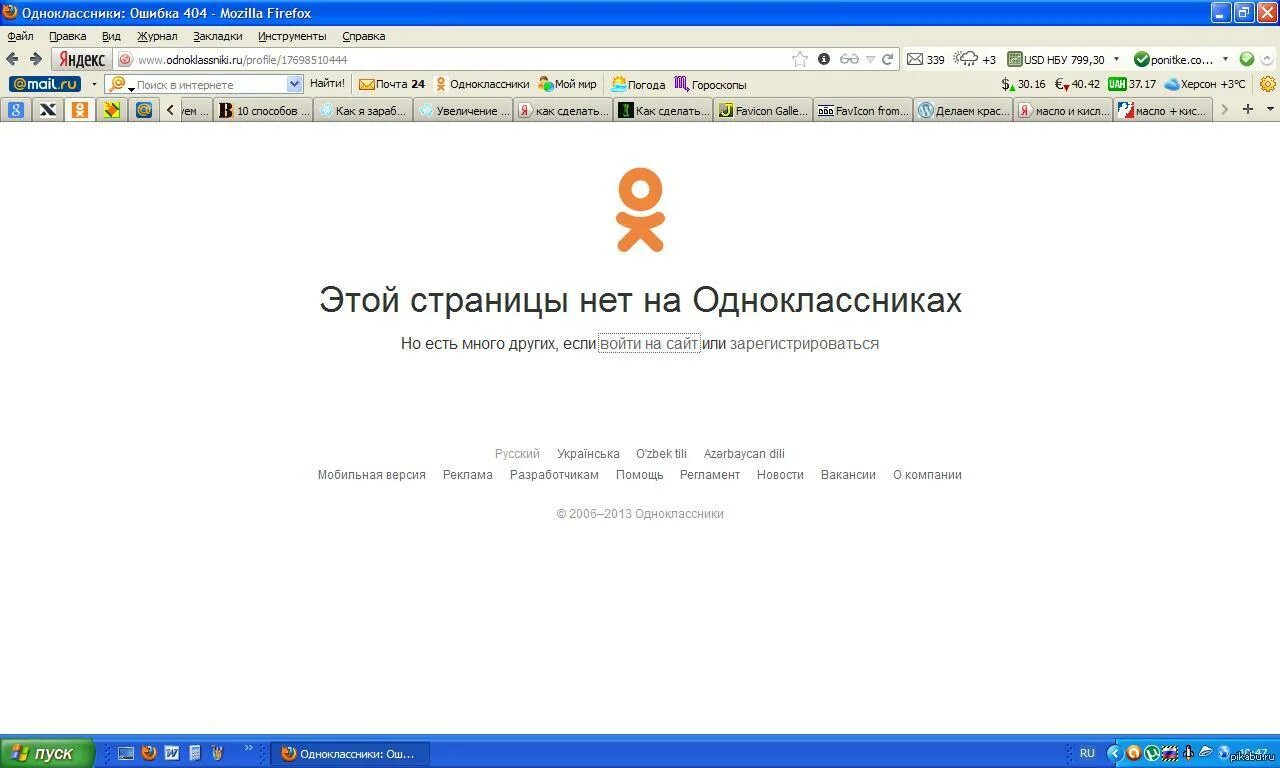The width and height of the screenshot is (1280, 768).
Task: Open Одноклассники Firefox taskbar button
Action: point(350,753)
